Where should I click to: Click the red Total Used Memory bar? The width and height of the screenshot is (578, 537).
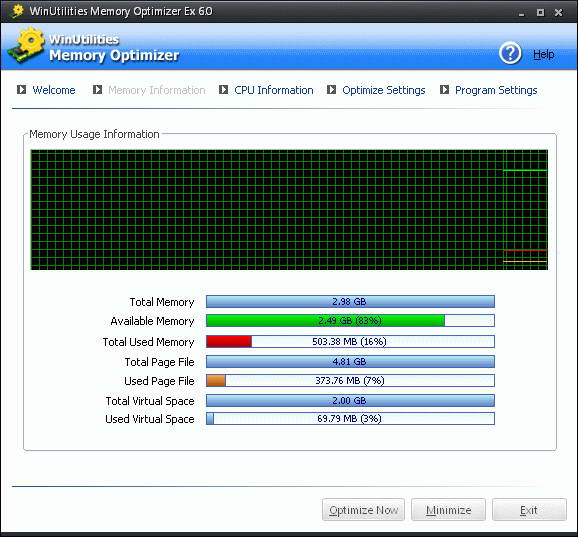[350, 342]
